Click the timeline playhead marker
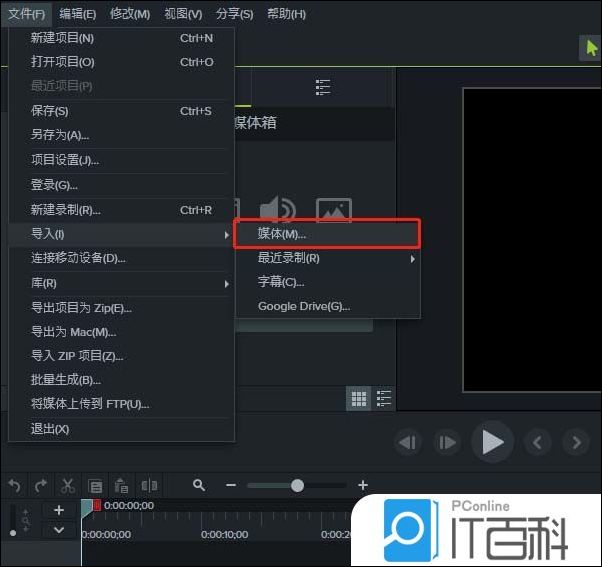 pos(86,508)
